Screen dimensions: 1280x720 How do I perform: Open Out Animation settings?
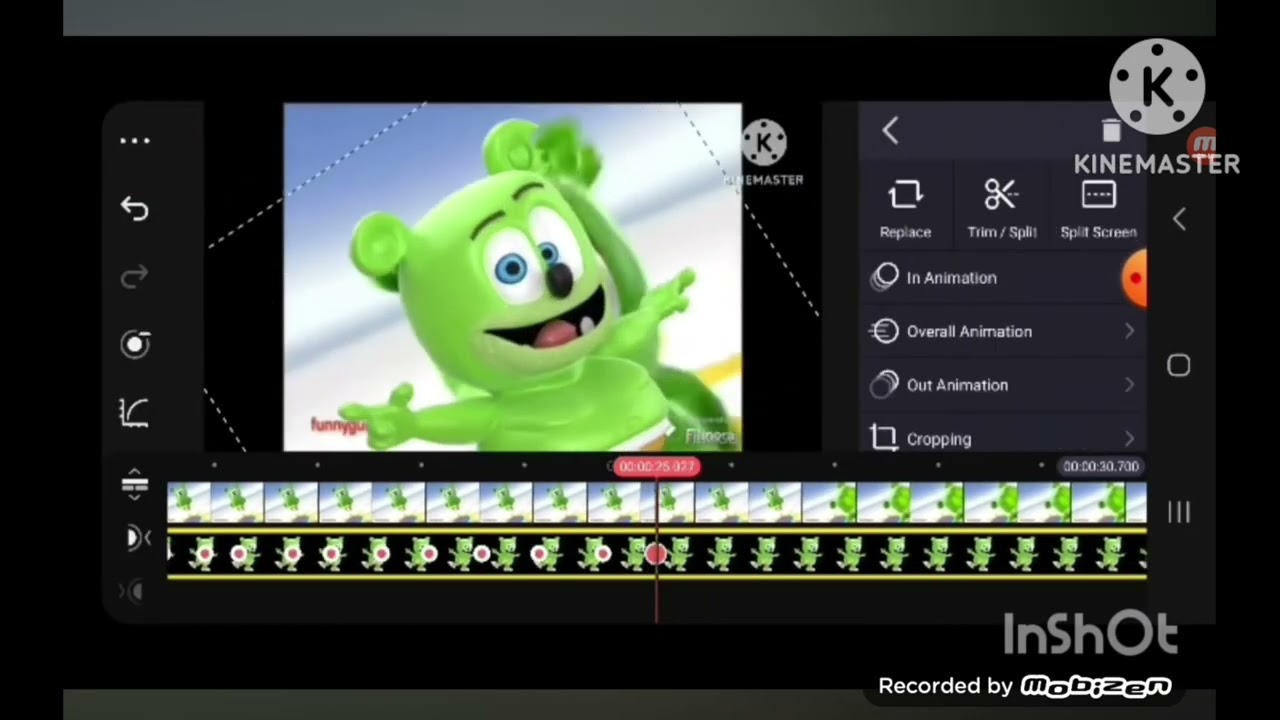tap(1002, 385)
